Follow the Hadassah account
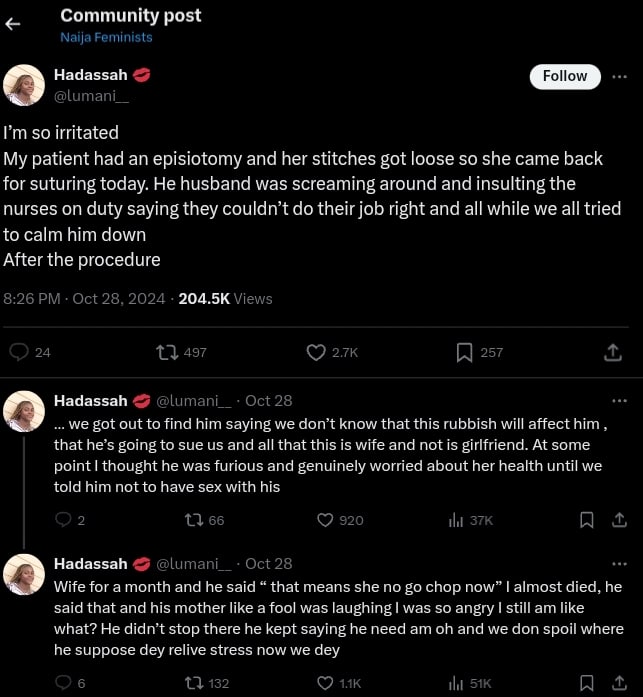 tap(564, 76)
